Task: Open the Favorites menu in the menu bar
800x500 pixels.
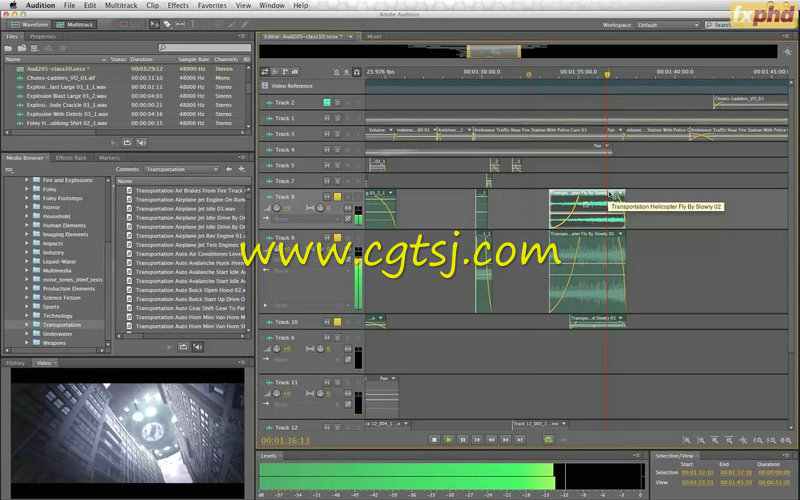Action: coord(212,5)
